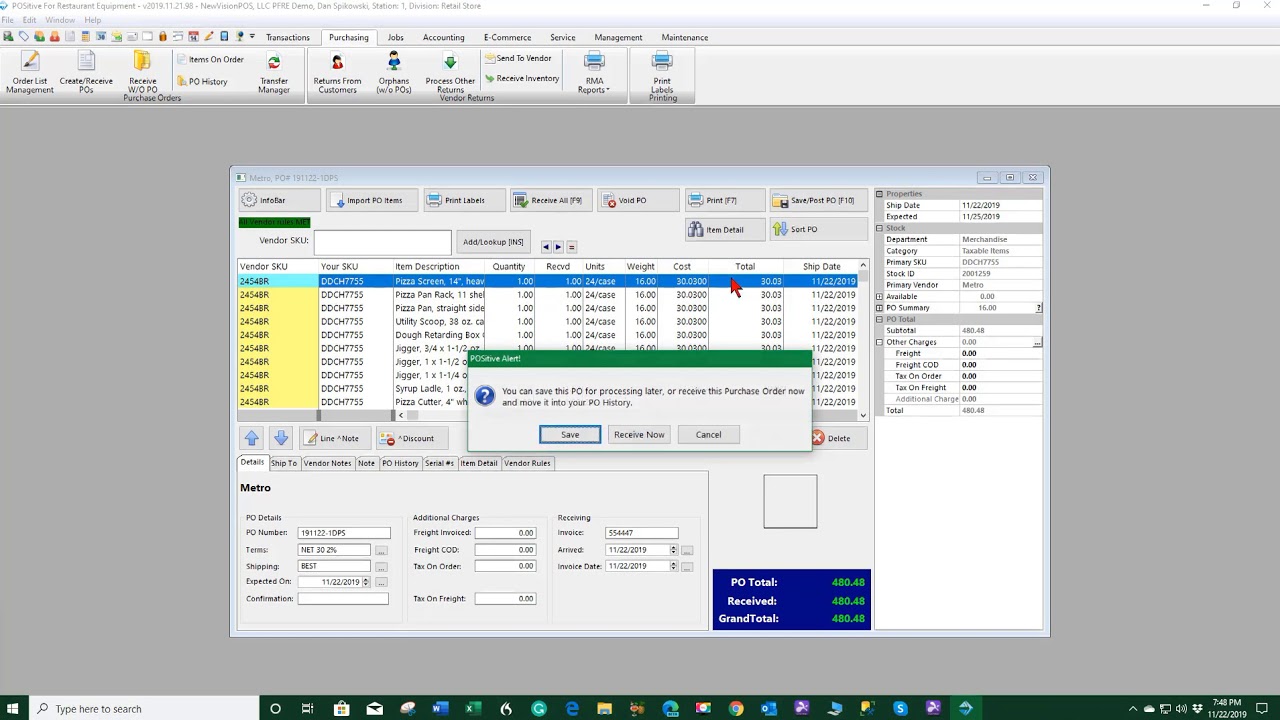
Task: Open Process Other Returns
Action: [450, 74]
